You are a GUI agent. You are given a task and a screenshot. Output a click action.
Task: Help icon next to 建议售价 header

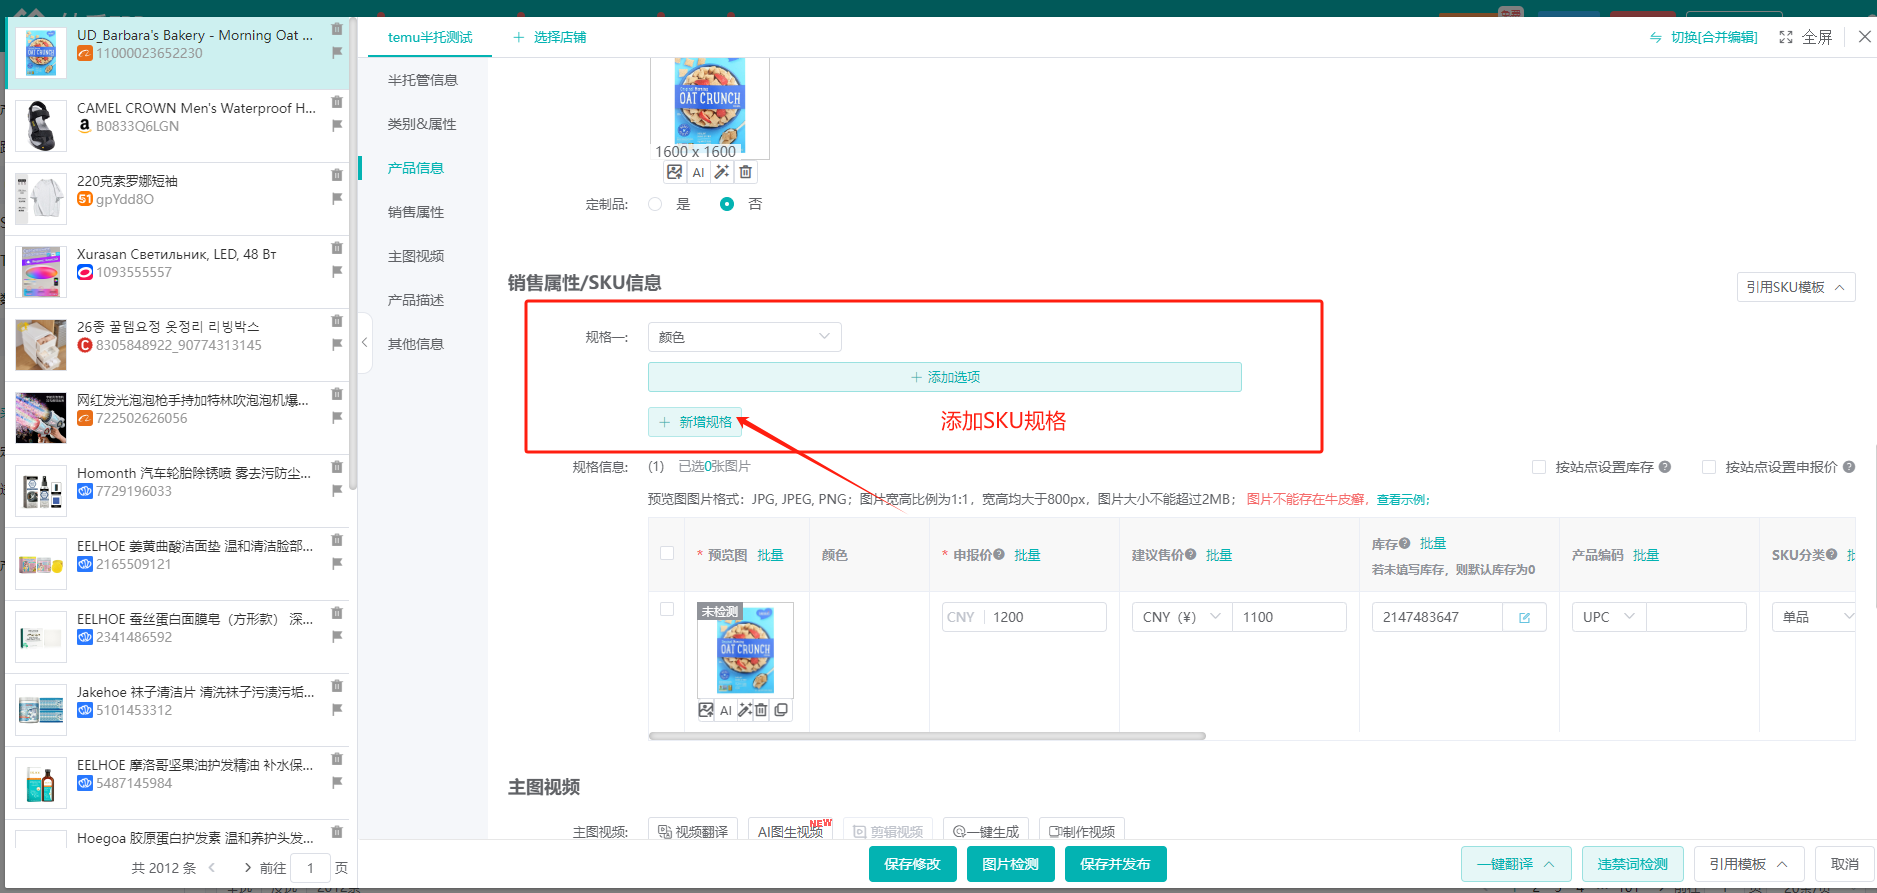[1191, 554]
